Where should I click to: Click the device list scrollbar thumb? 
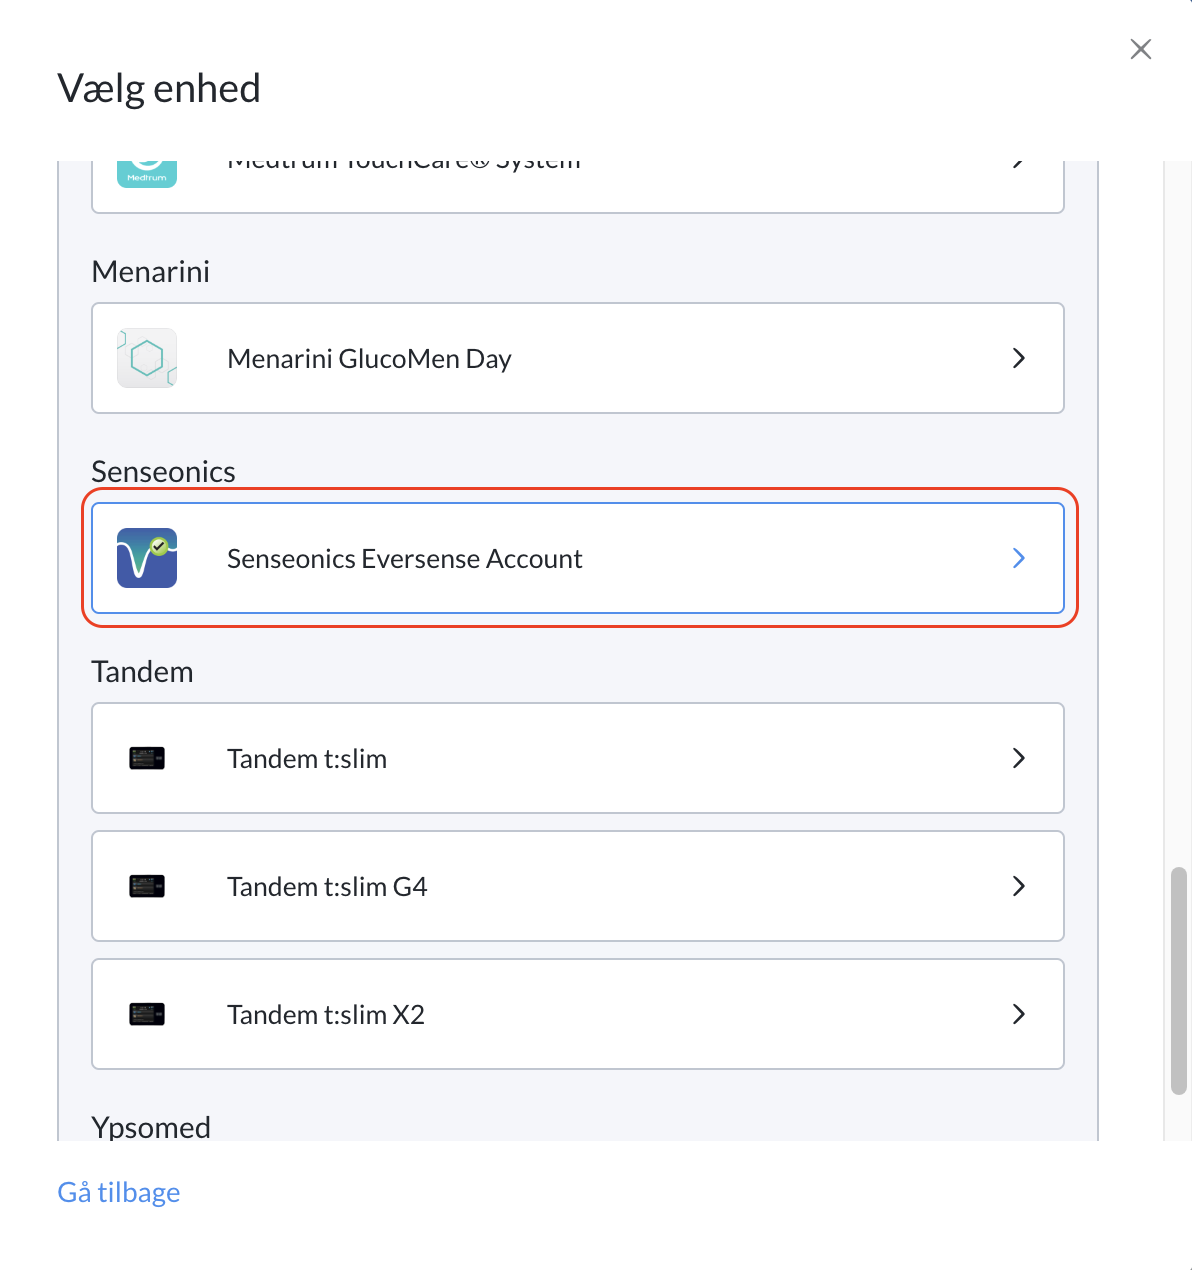(1179, 982)
